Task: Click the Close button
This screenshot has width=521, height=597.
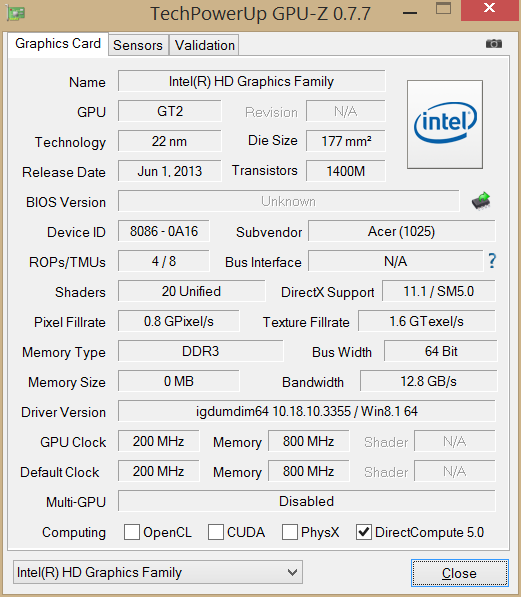Action: click(459, 573)
